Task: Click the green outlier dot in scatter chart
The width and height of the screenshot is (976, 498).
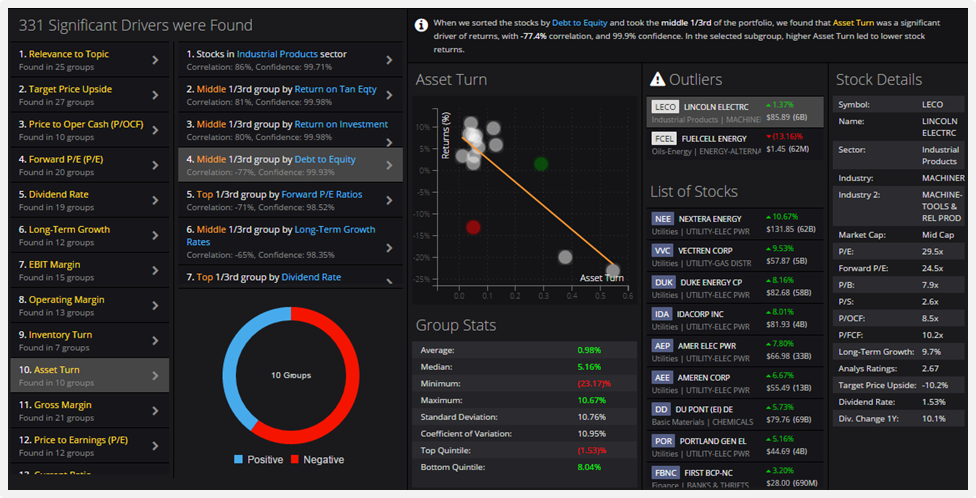Action: point(541,164)
